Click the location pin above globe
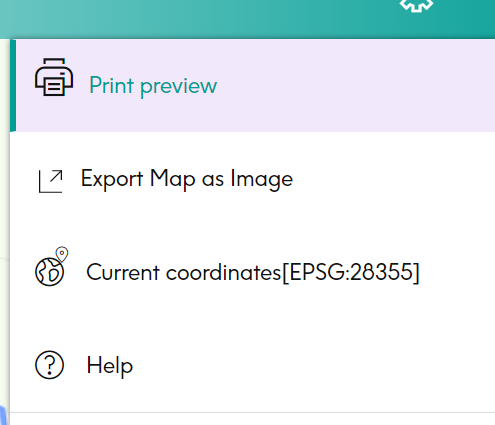 click(x=62, y=254)
